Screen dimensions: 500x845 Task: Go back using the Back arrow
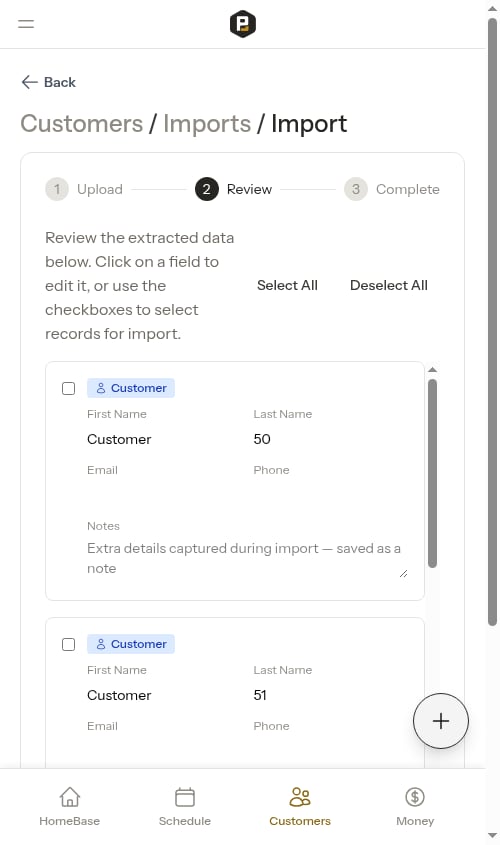coord(48,82)
